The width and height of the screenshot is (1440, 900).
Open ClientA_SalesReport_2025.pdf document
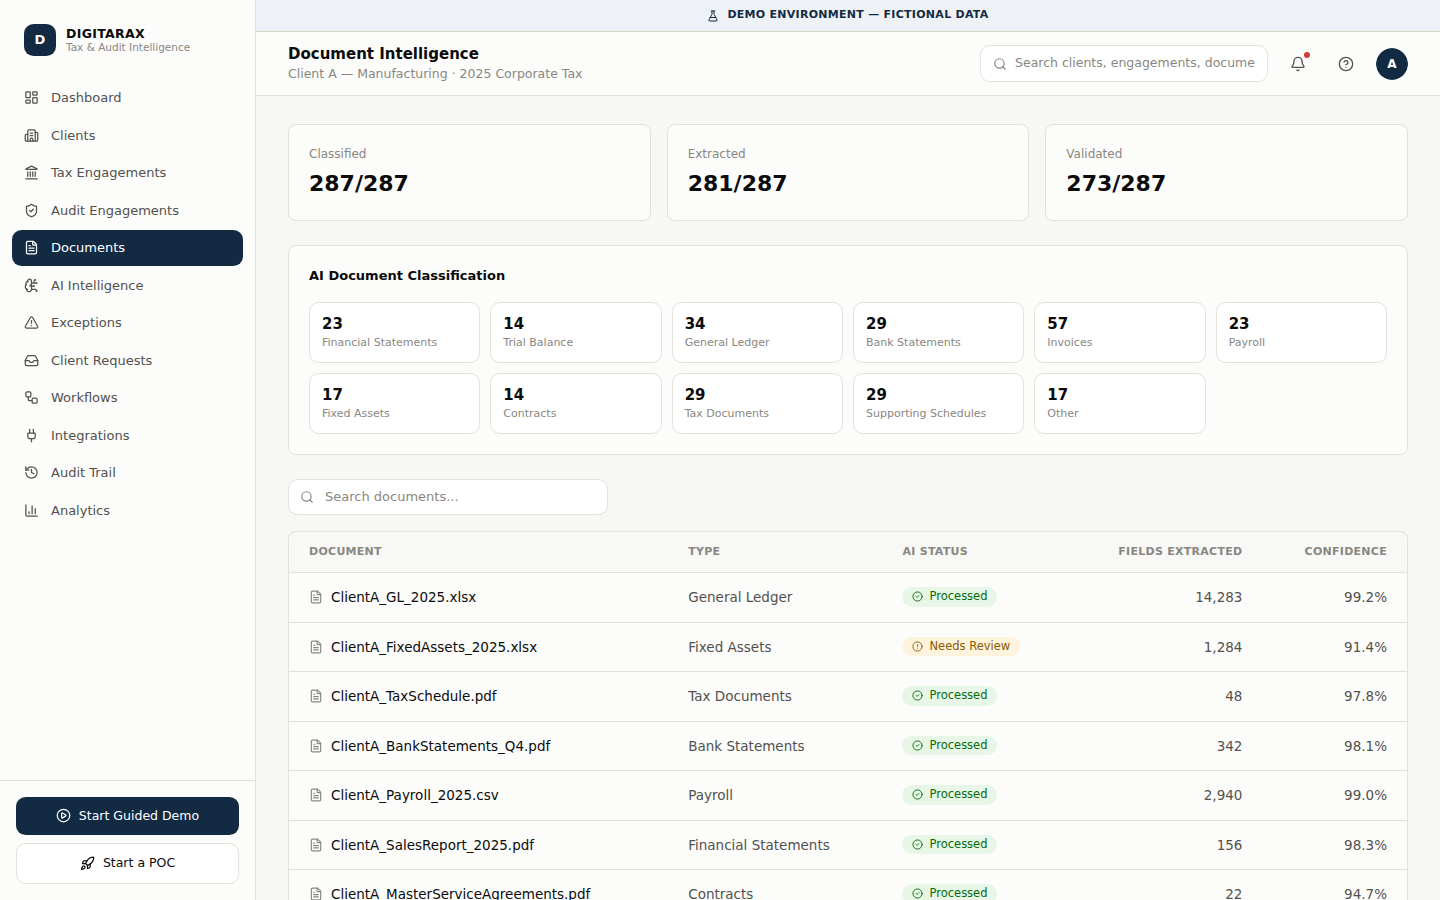[x=432, y=845]
